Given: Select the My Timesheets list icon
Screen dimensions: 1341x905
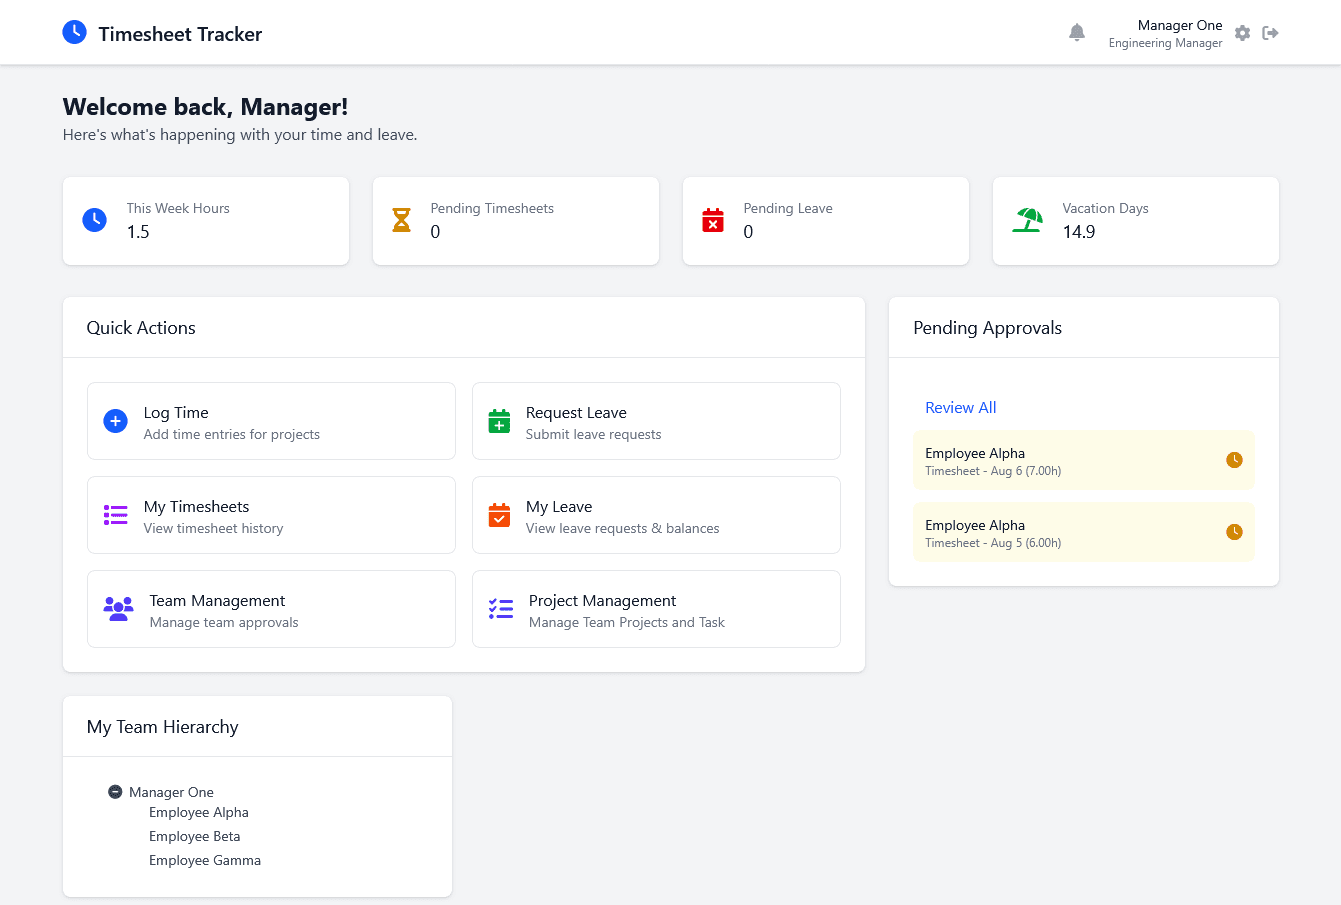Looking at the screenshot, I should pos(115,515).
